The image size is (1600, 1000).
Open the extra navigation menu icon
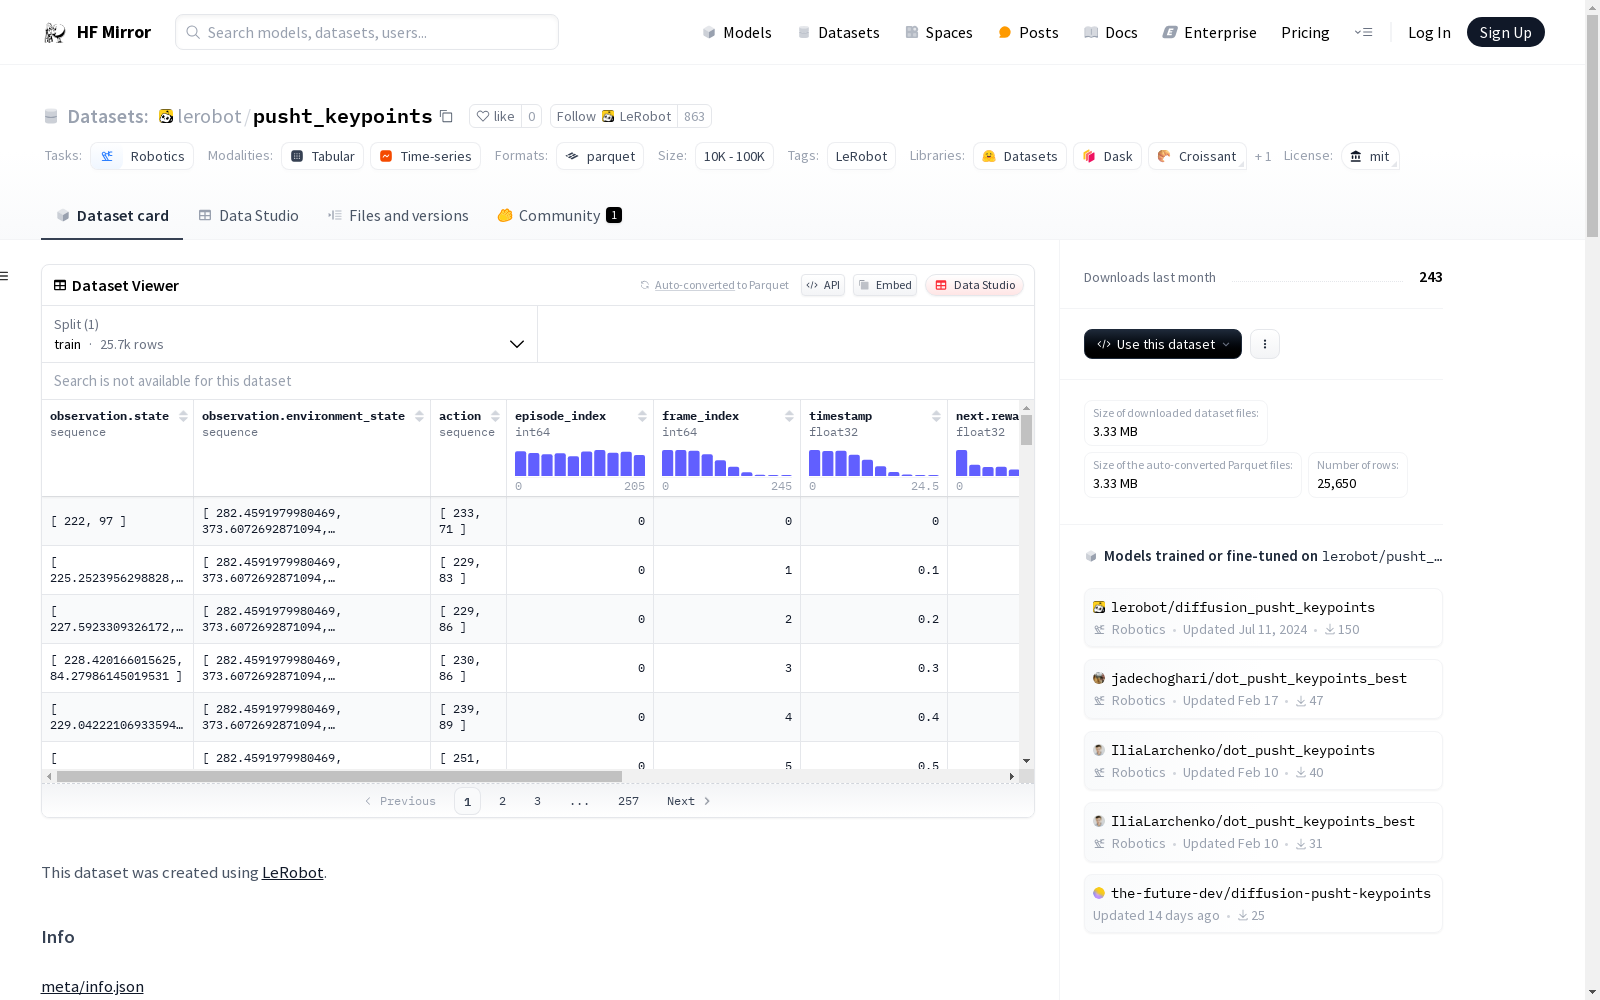click(1363, 33)
